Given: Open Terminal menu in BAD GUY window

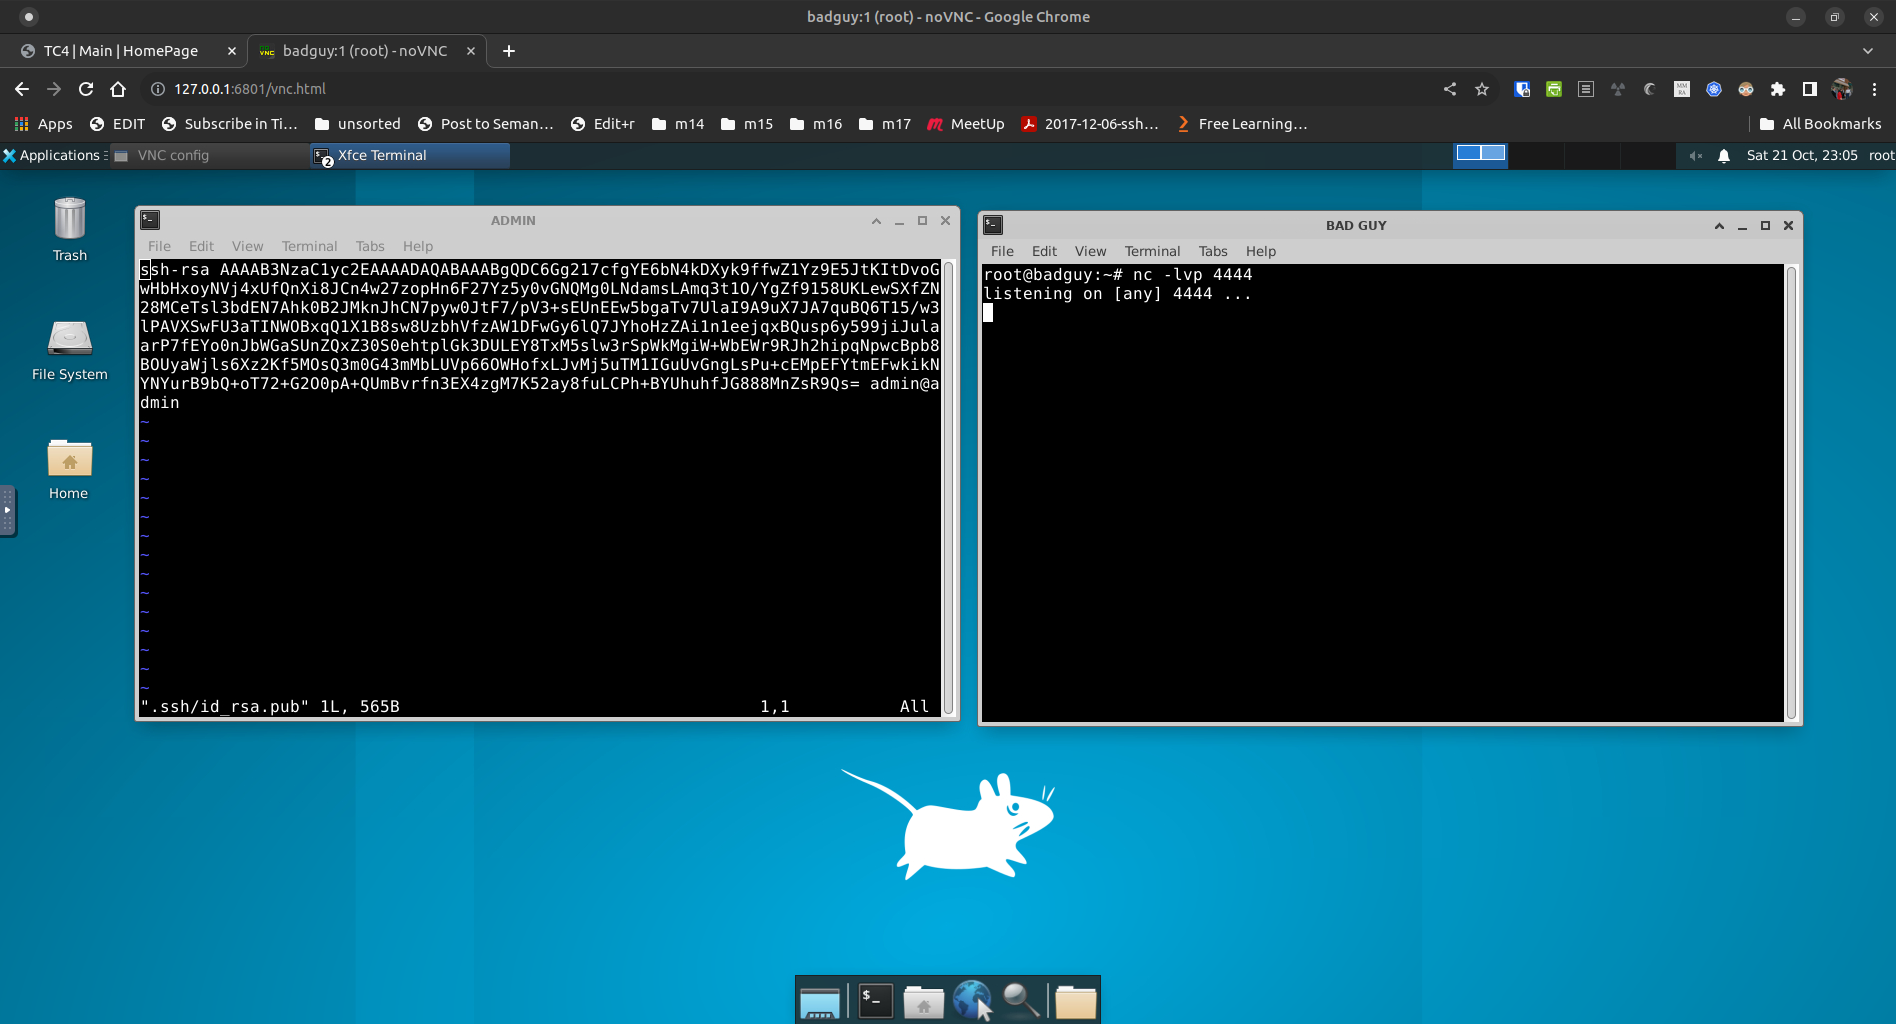Looking at the screenshot, I should (x=1152, y=251).
